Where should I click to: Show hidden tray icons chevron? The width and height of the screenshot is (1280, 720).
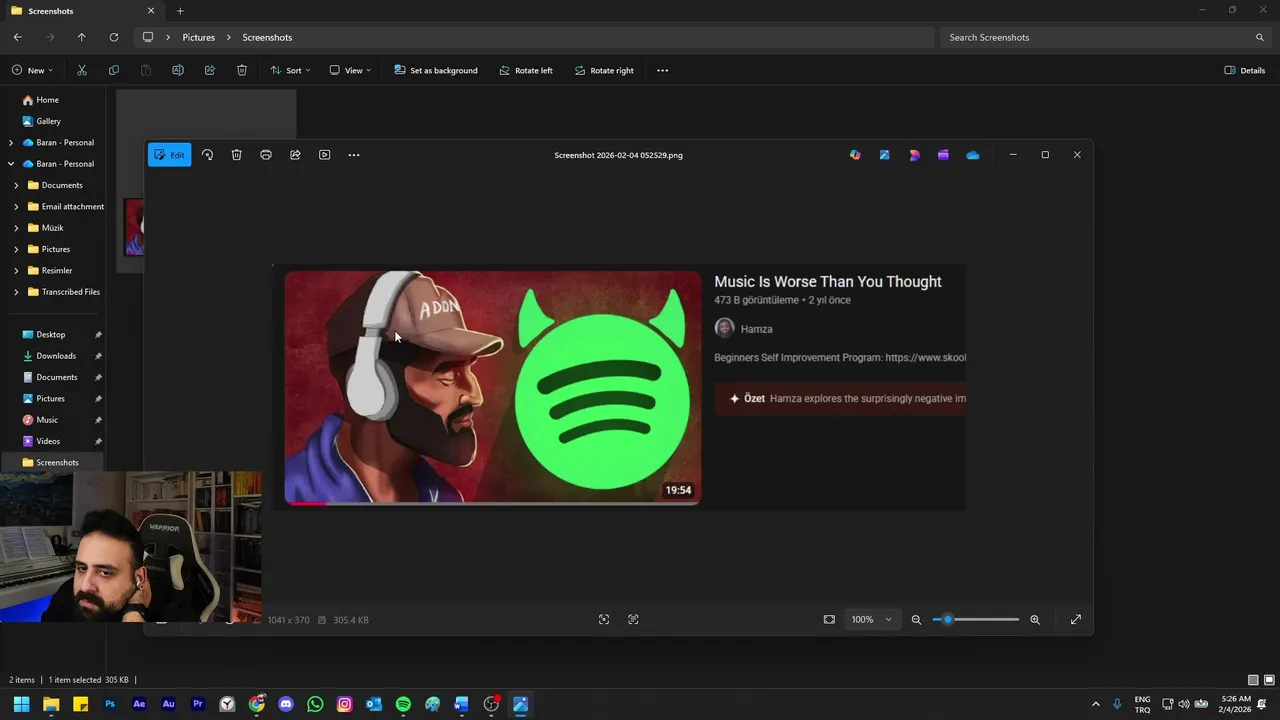point(1095,704)
